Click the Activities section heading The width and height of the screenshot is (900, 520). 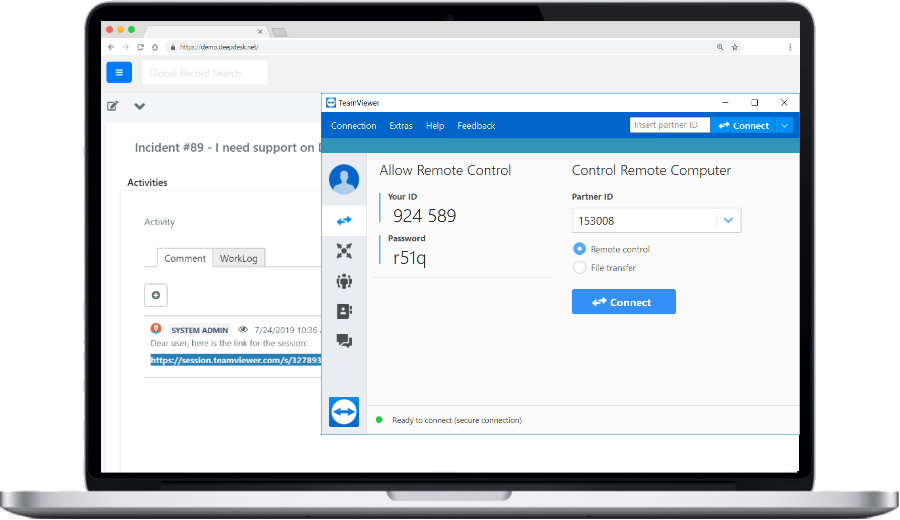(x=147, y=183)
